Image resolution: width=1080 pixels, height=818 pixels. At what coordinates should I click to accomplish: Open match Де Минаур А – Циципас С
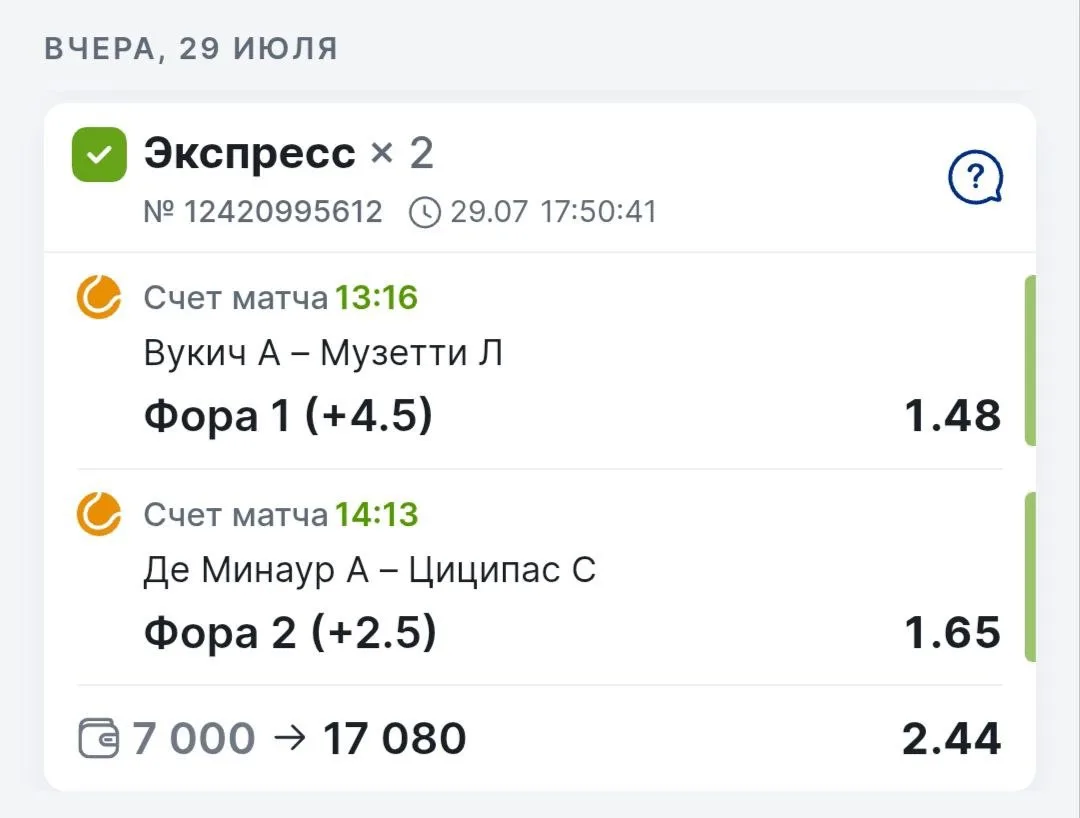click(x=370, y=570)
